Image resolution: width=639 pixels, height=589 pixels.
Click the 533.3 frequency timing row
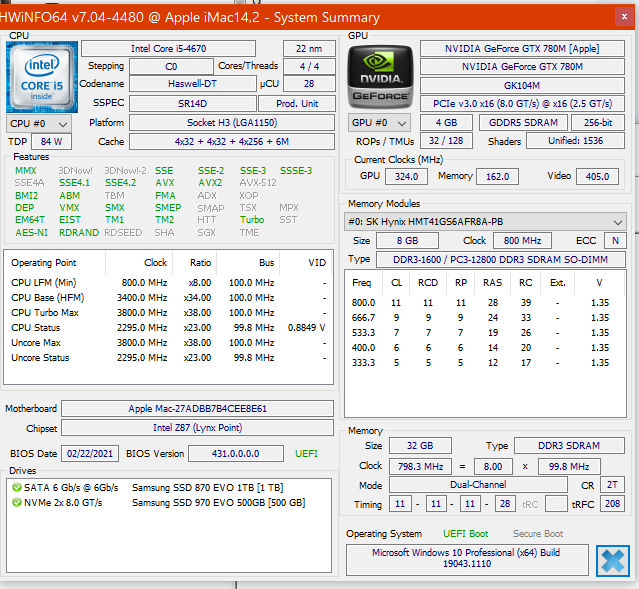(485, 333)
